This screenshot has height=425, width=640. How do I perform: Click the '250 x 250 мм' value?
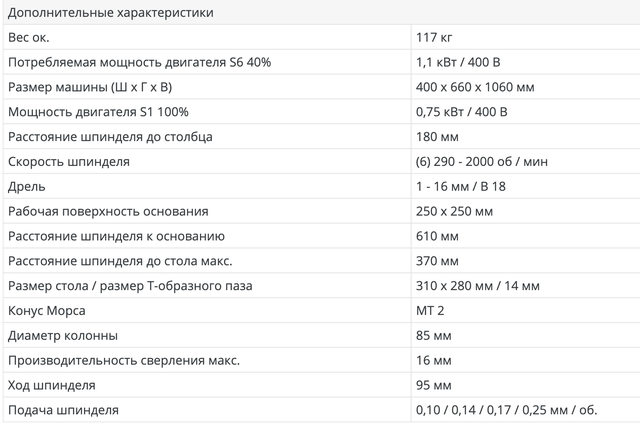click(454, 211)
